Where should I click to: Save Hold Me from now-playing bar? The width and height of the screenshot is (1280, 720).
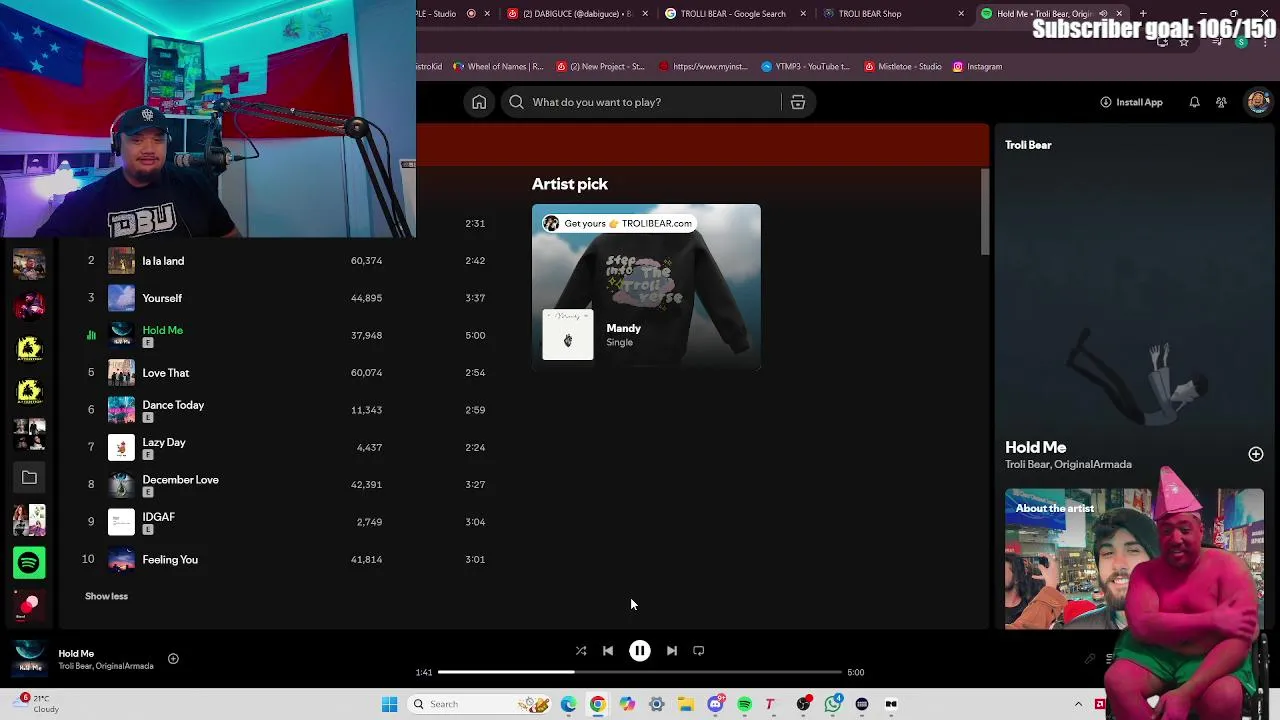(x=173, y=658)
